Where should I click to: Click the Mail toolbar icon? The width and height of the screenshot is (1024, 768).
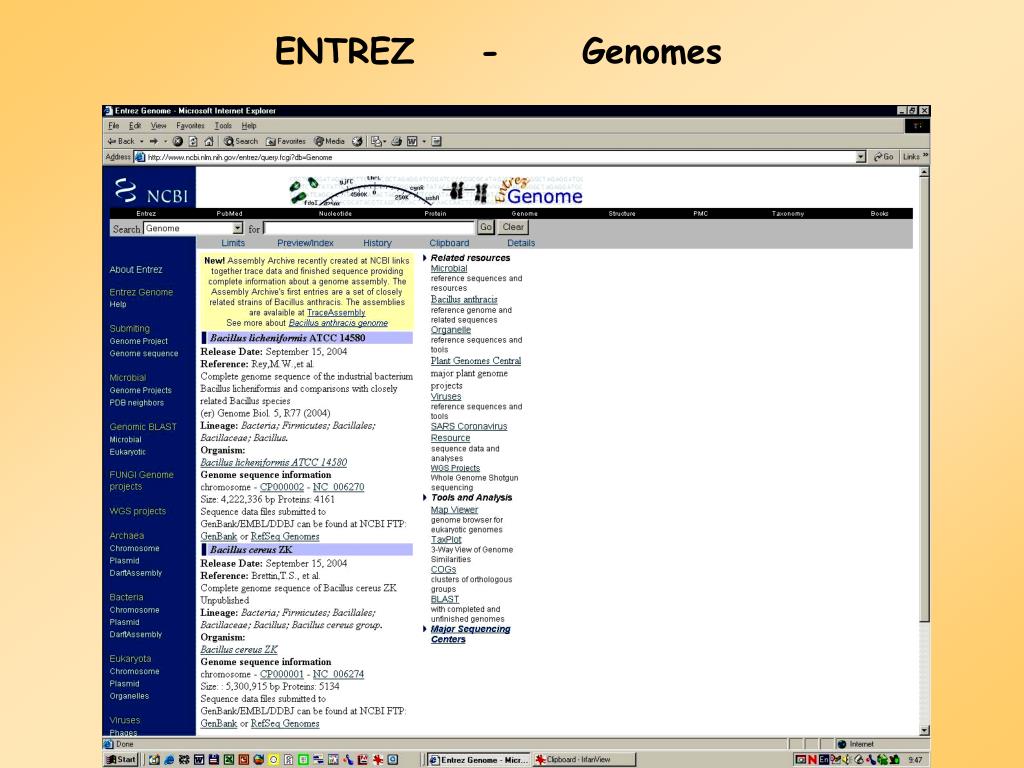coord(376,141)
